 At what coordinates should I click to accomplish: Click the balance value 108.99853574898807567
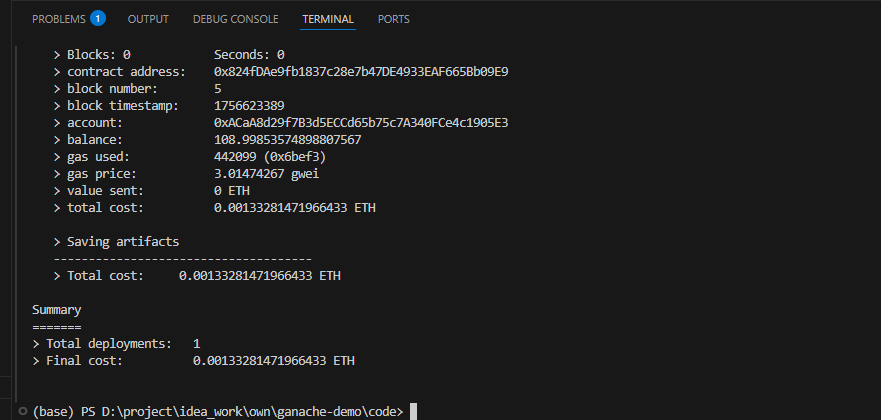(x=287, y=140)
